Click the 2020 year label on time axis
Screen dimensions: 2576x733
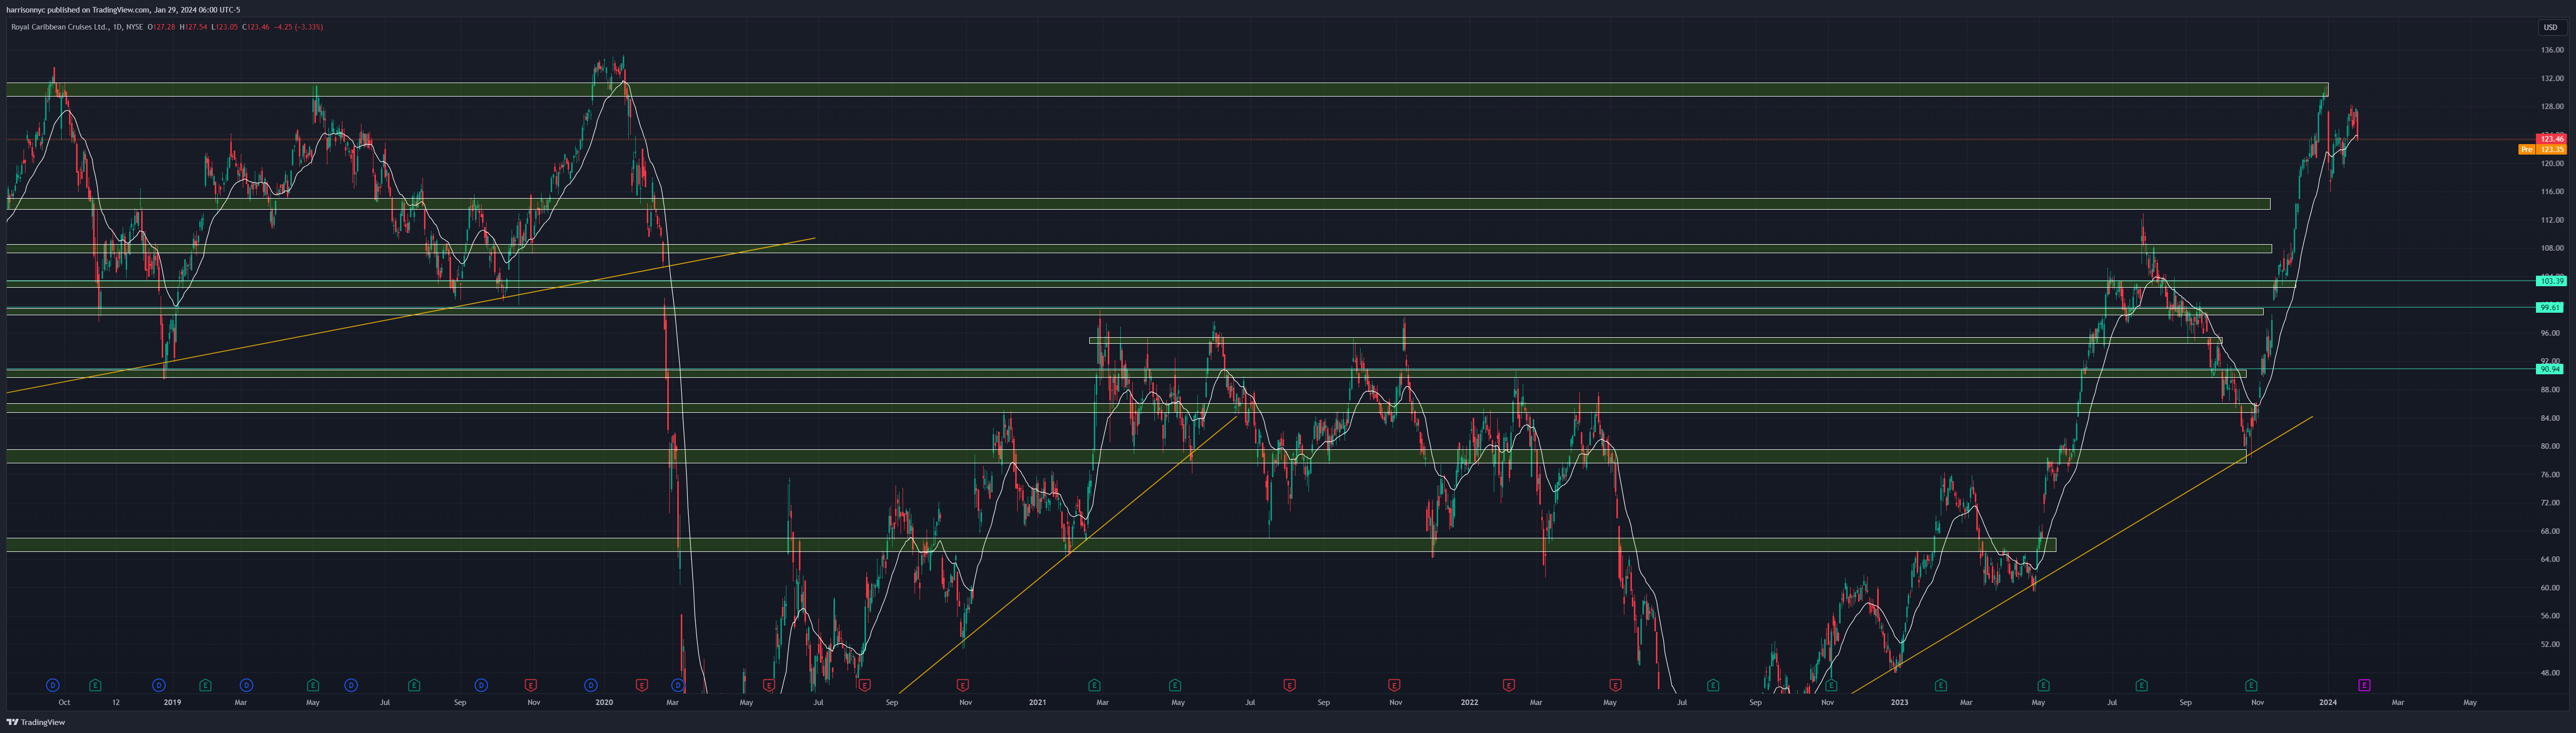click(x=604, y=702)
